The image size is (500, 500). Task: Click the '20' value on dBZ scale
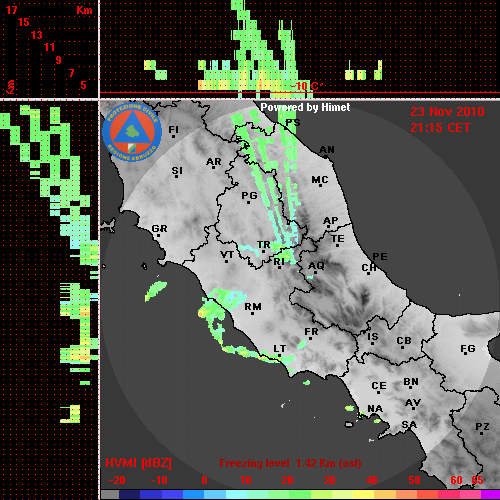[287, 480]
